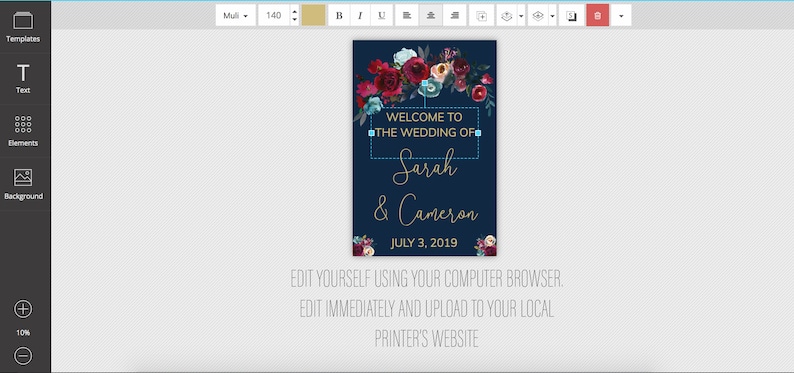Screen dimensions: 794x373
Task: Duplicate the selected element
Action: (482, 16)
